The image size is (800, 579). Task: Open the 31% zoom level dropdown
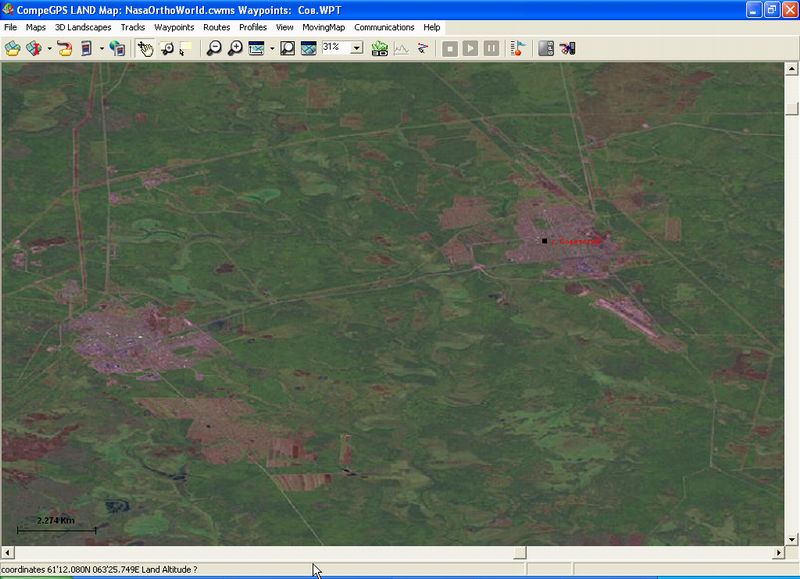pyautogui.click(x=357, y=48)
